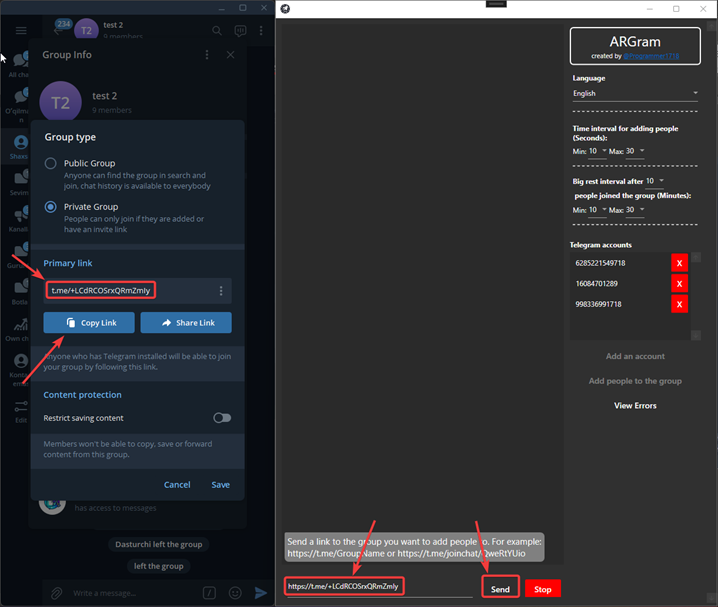The height and width of the screenshot is (607, 718).
Task: Open the Language dropdown set to English
Action: [635, 93]
